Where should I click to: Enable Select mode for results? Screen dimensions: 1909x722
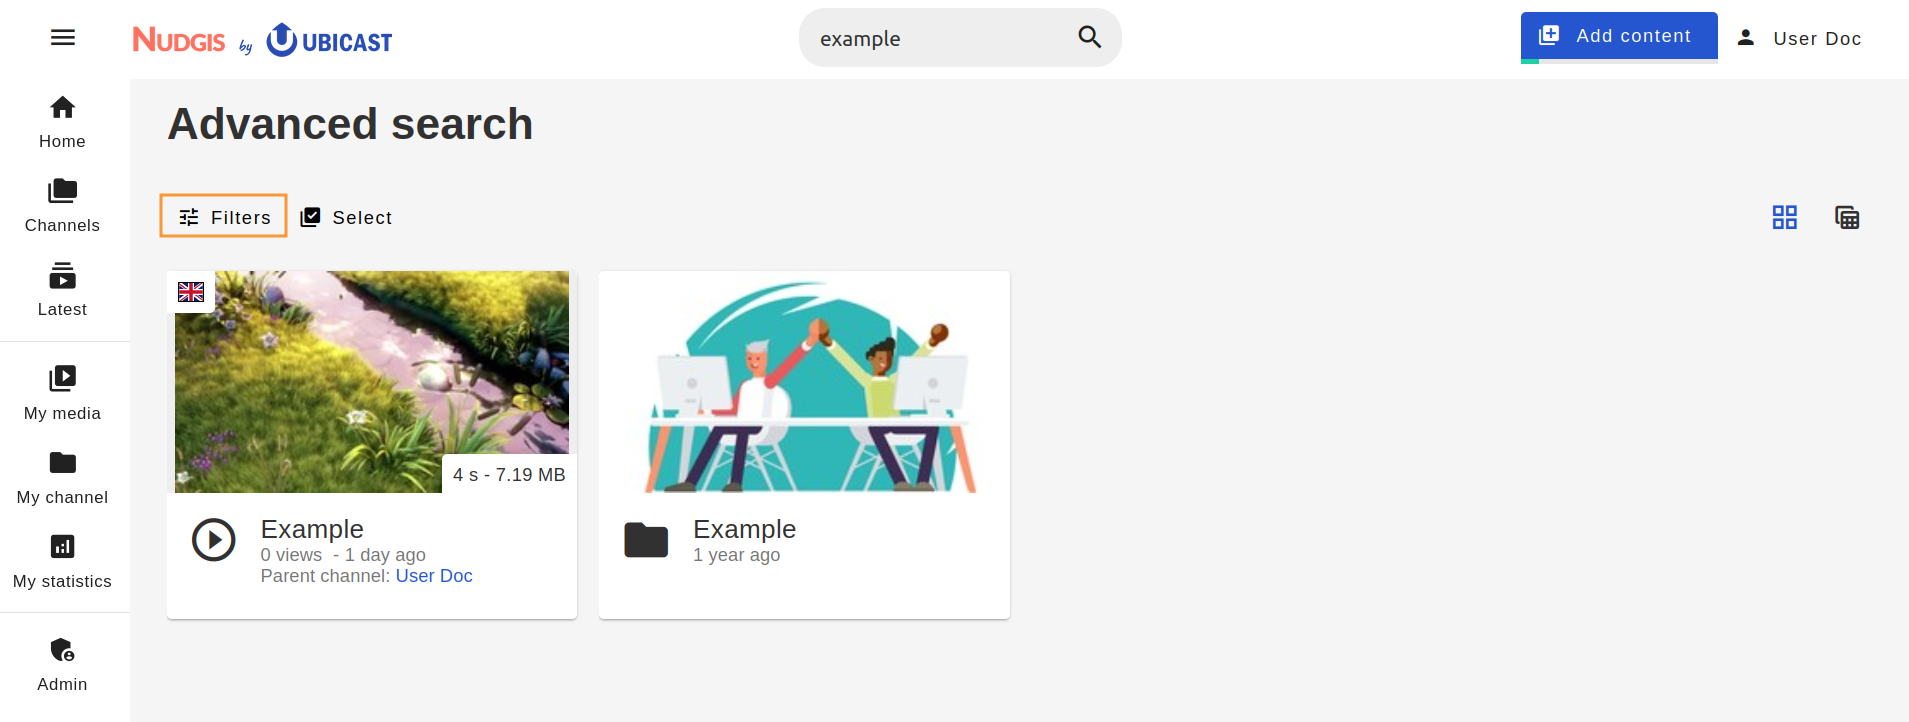pos(346,217)
